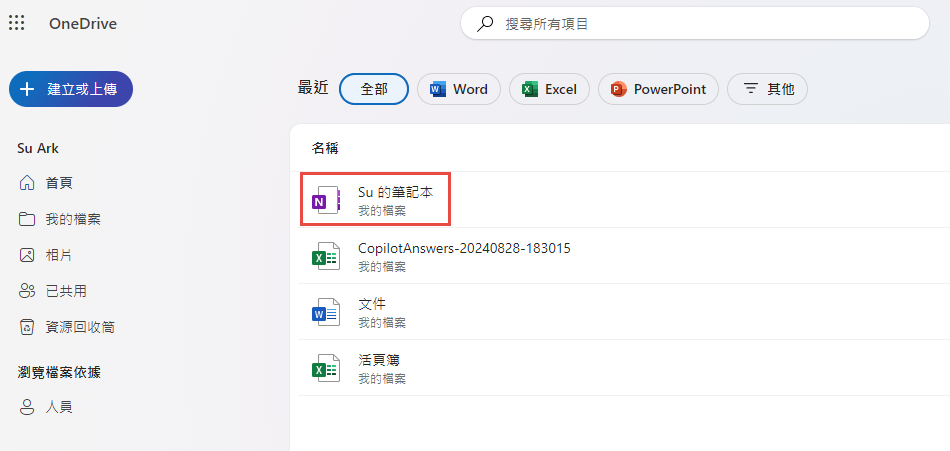Open the Su 的筆記本 file
Viewport: 950px width, 451px height.
396,193
